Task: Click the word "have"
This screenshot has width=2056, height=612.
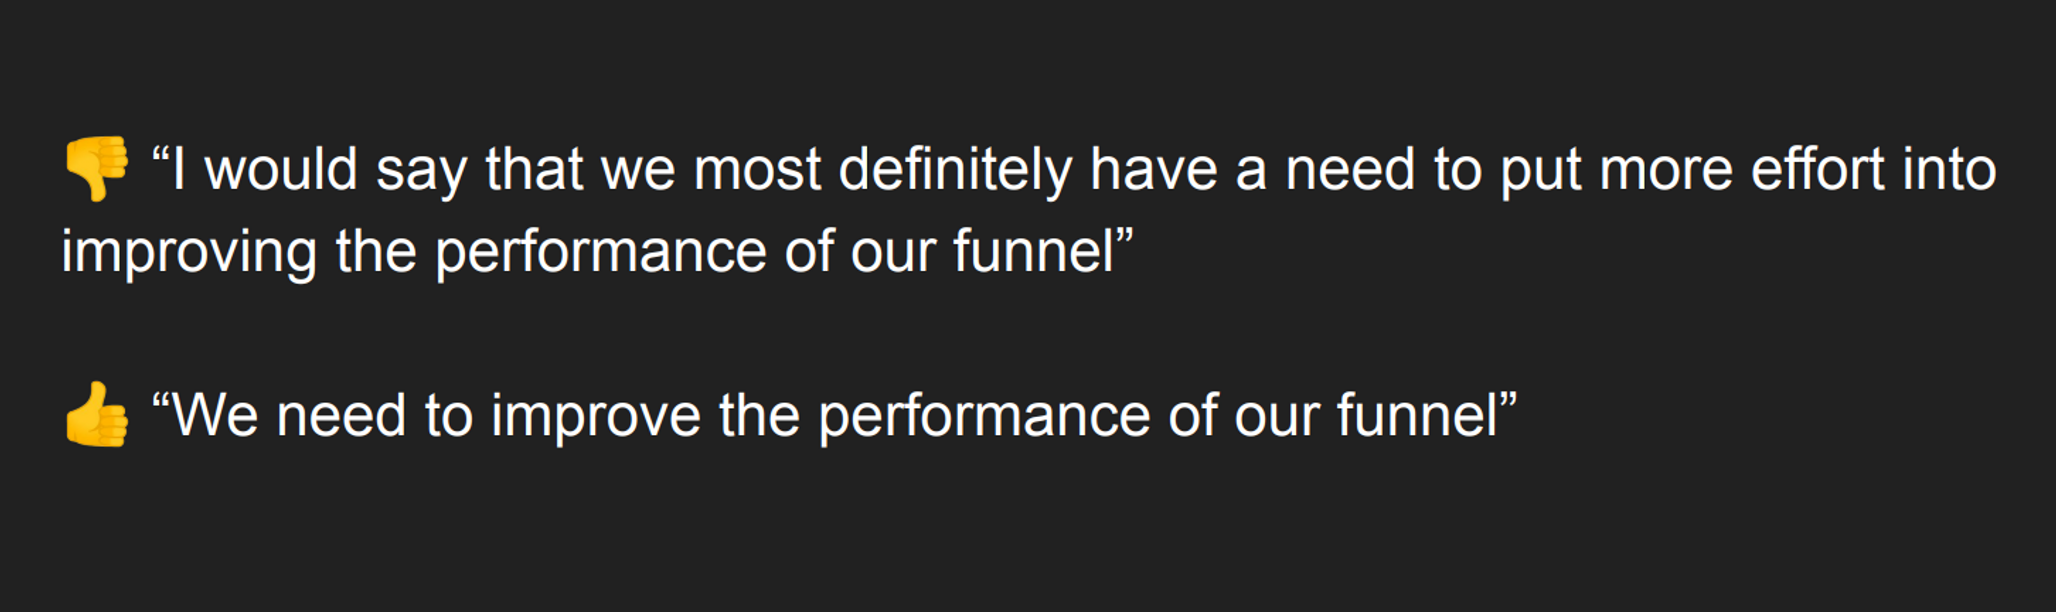Action: (x=1153, y=168)
